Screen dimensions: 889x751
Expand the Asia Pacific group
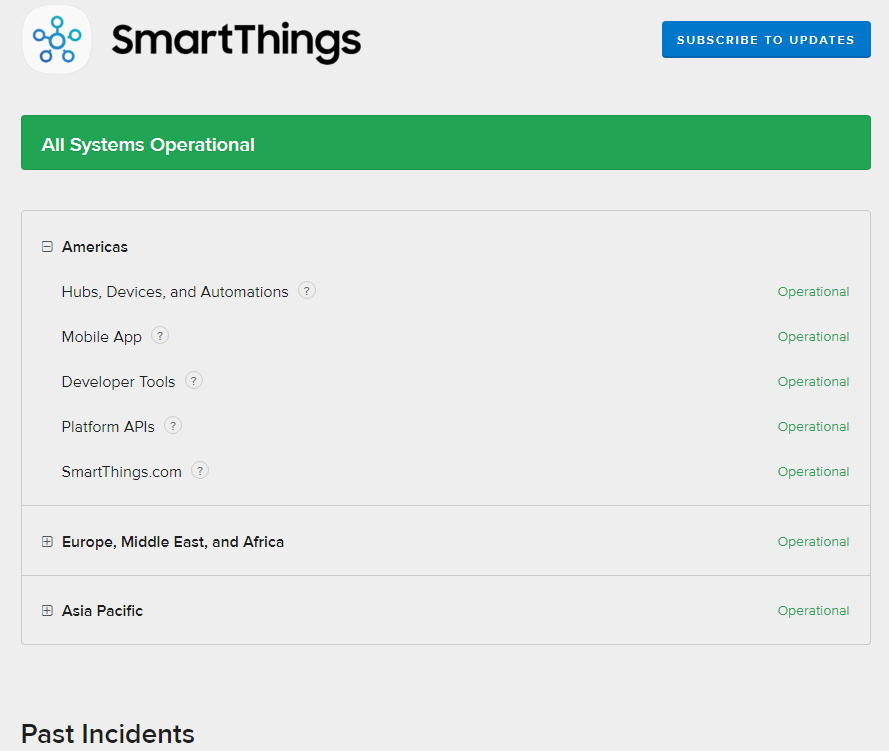click(x=48, y=610)
